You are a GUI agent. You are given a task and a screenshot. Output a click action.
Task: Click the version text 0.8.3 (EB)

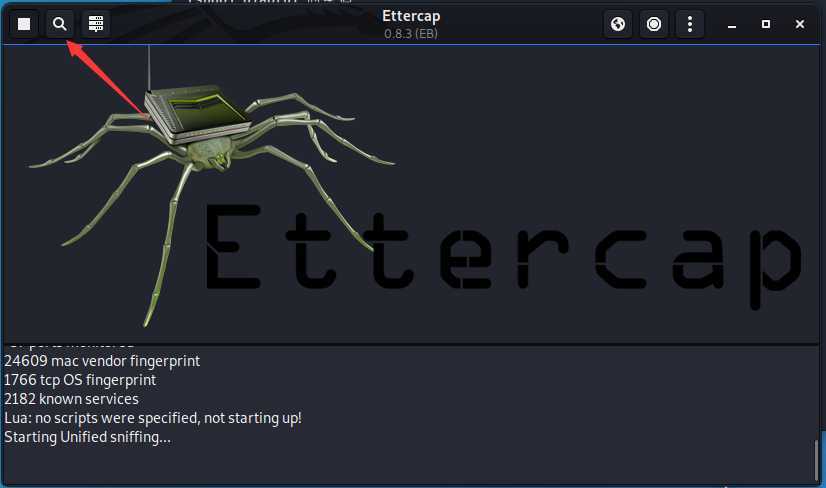pos(411,34)
